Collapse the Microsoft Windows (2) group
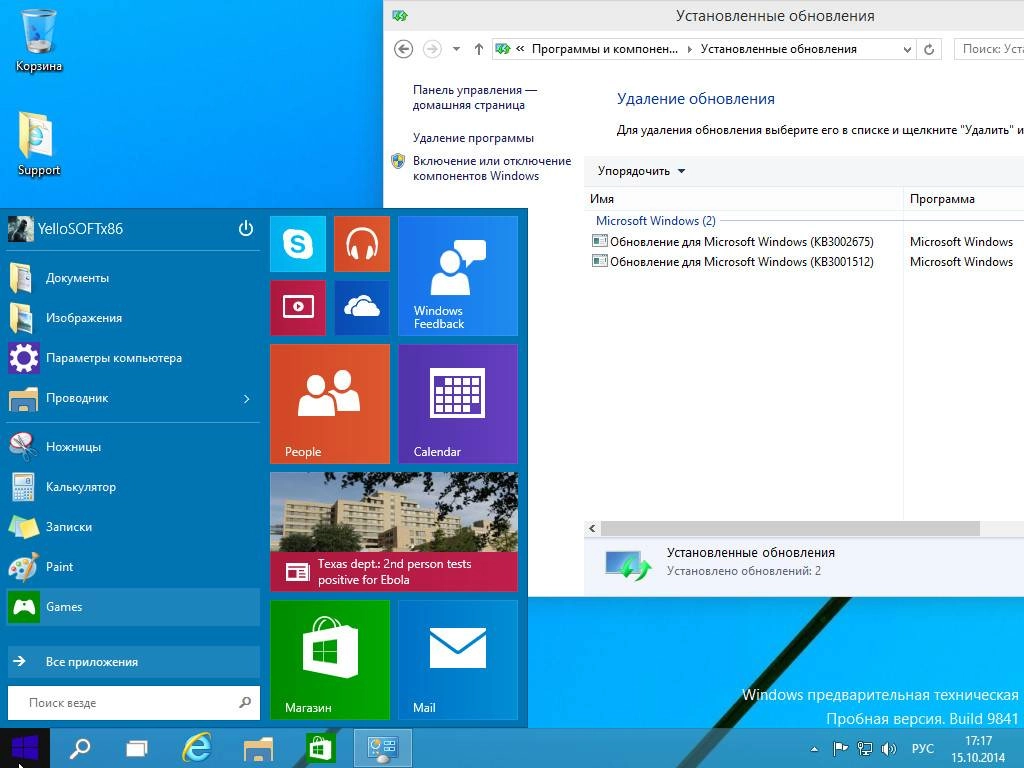1024x768 pixels. (656, 221)
